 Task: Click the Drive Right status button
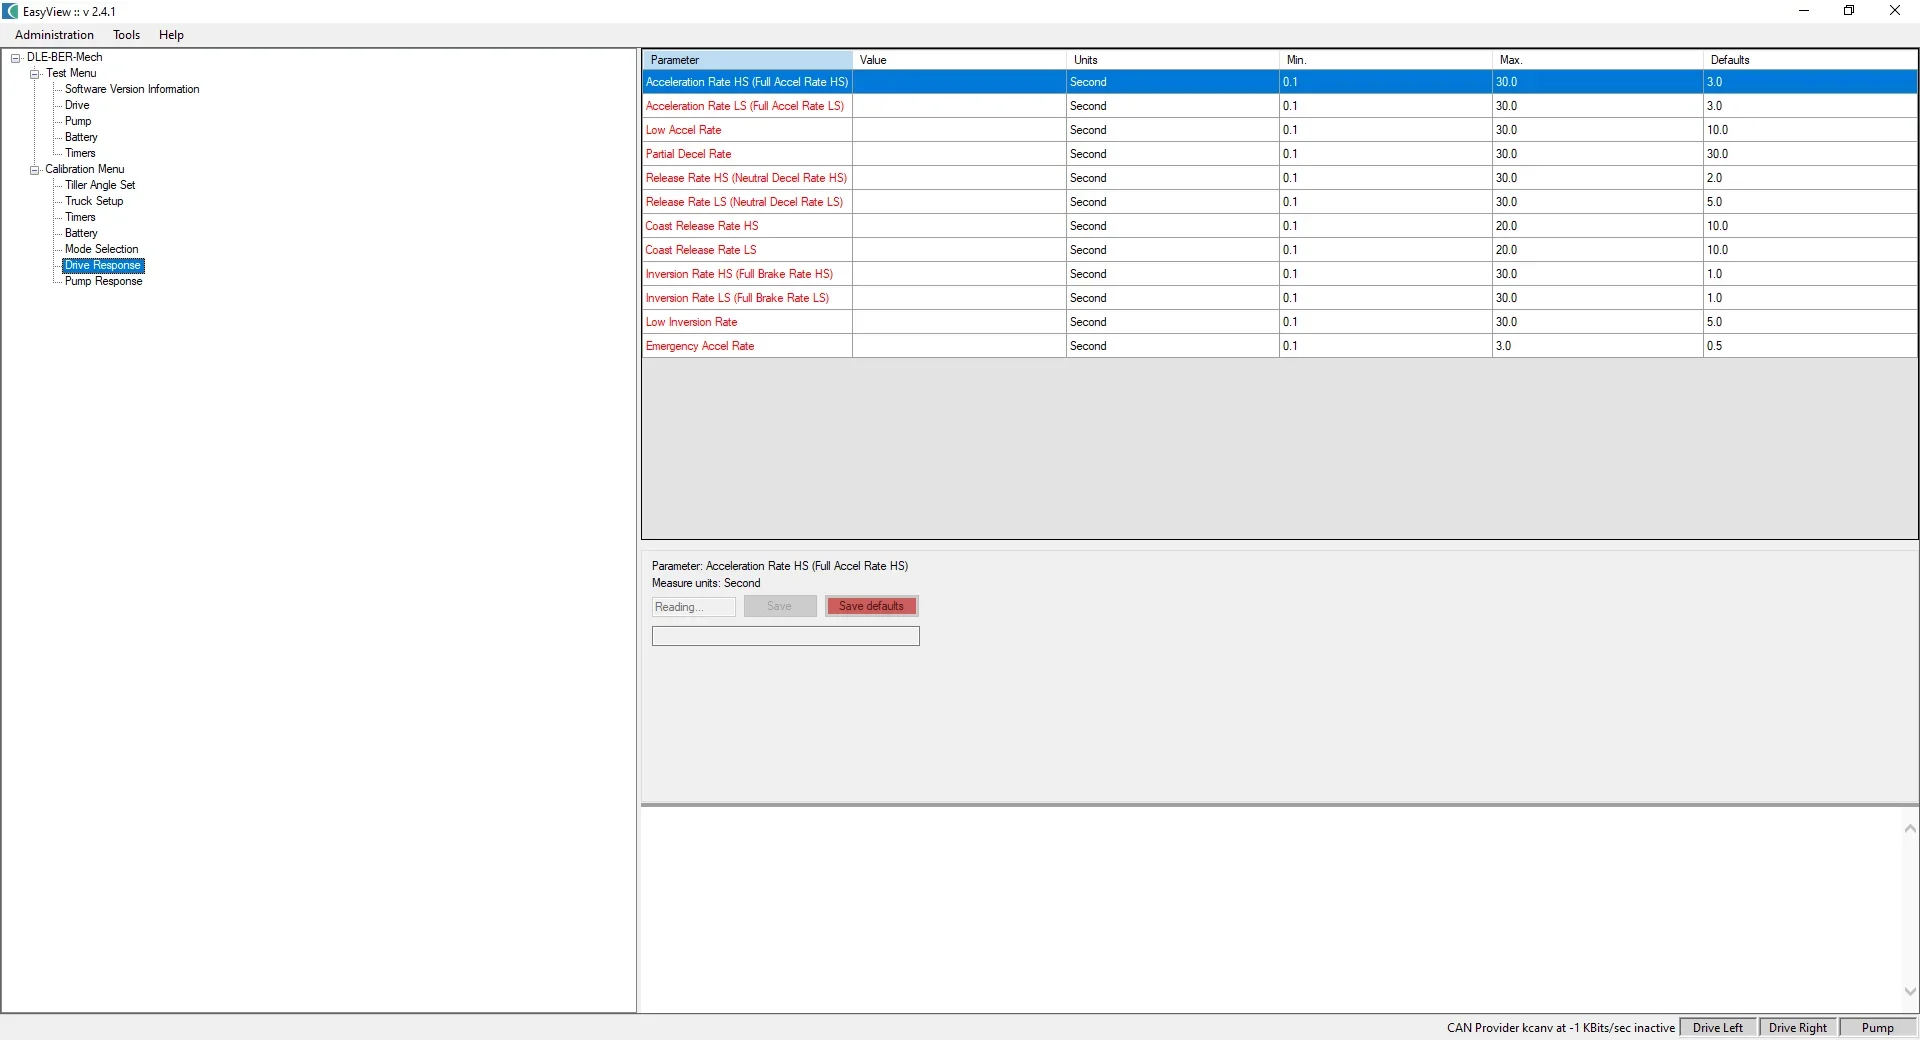pos(1798,1027)
